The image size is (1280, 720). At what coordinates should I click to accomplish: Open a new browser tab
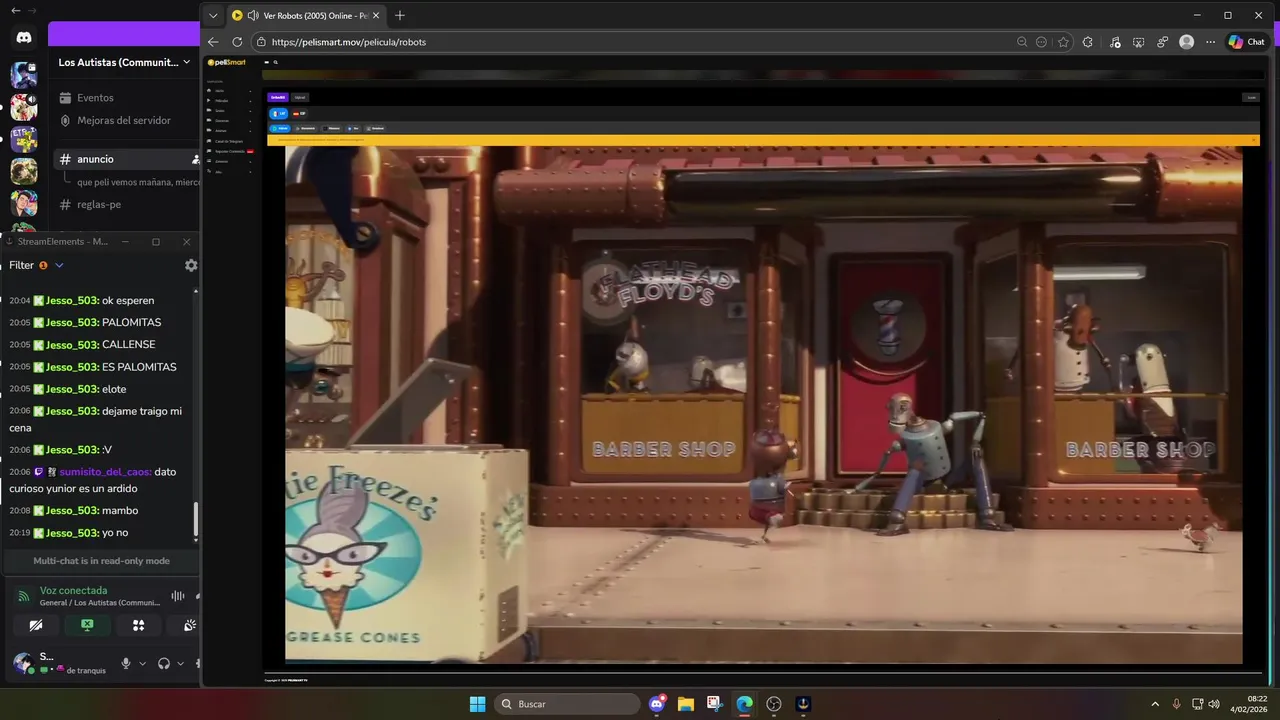[x=400, y=15]
